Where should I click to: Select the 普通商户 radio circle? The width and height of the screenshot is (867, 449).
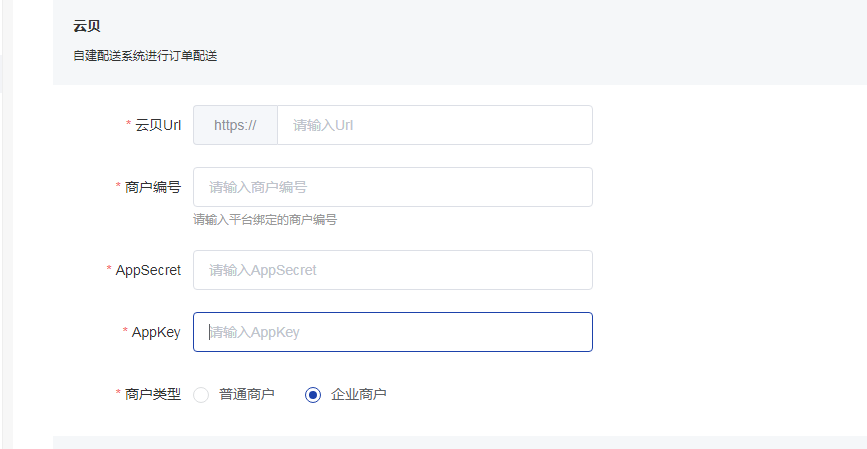(201, 395)
